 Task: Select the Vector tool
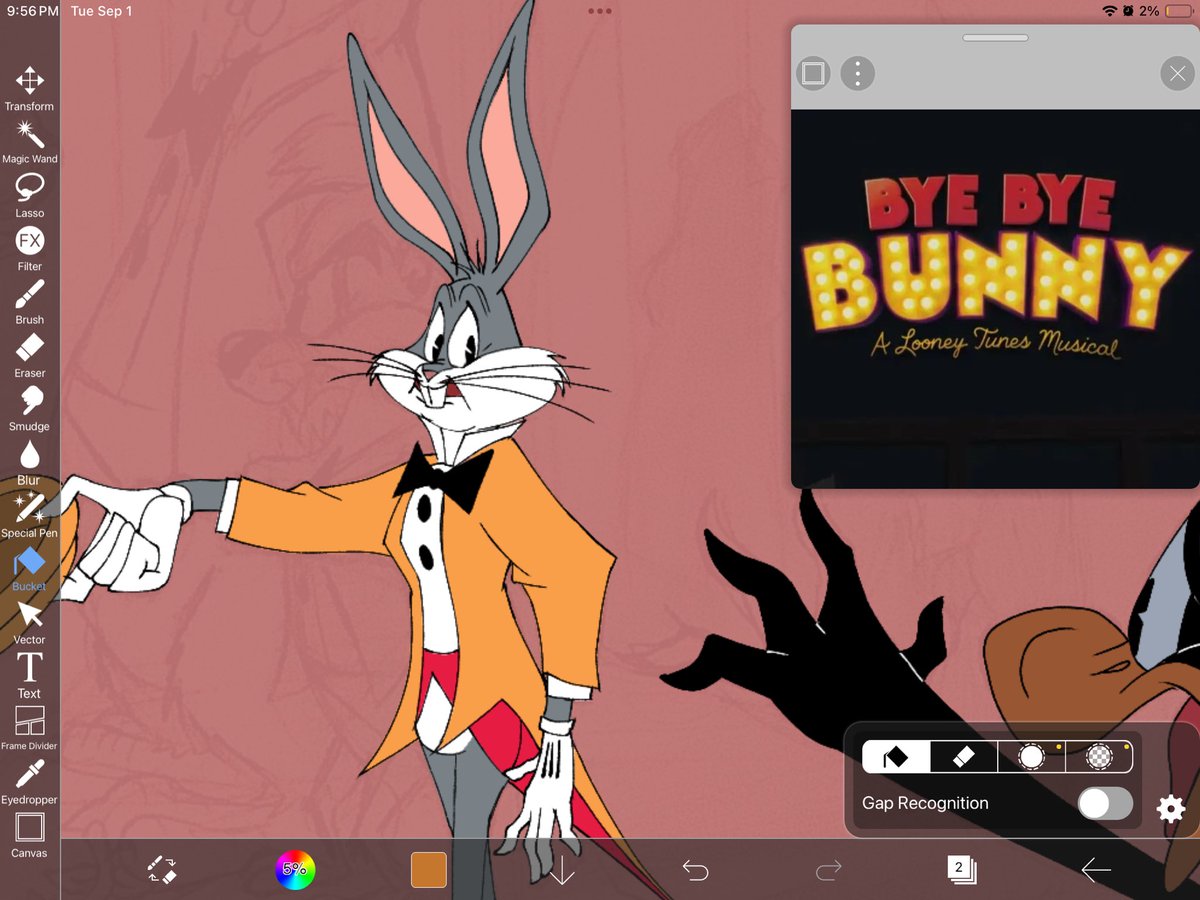29,621
